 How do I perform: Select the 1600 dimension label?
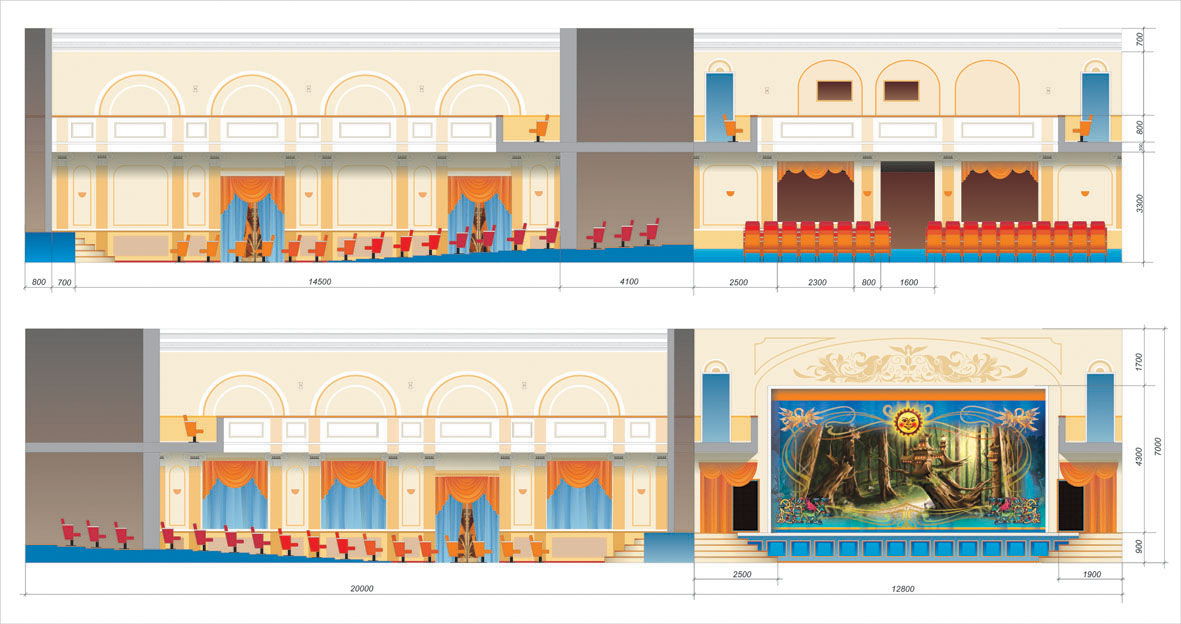pos(909,283)
